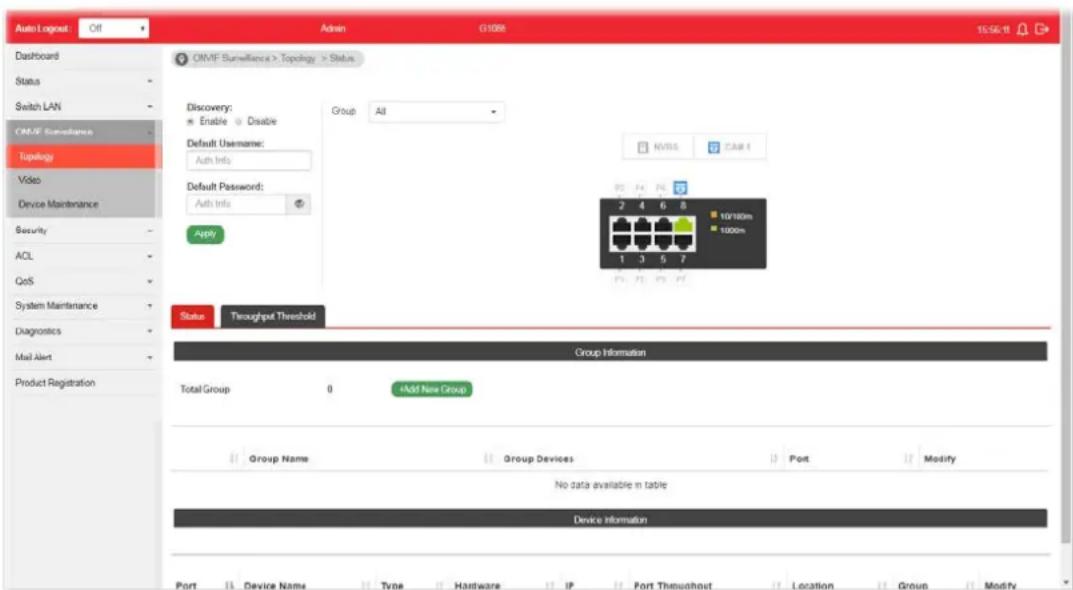This screenshot has height=590, width=1073.
Task: Expand the Mail Alert menu
Action: click(82, 357)
